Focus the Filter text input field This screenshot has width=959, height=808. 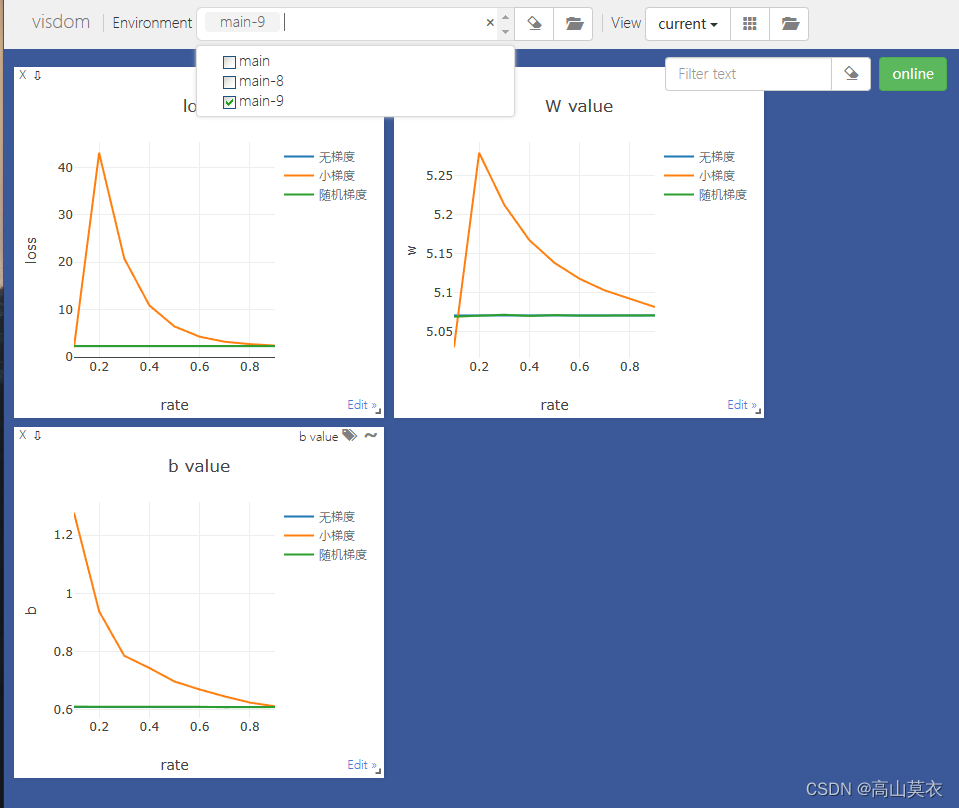tap(748, 74)
